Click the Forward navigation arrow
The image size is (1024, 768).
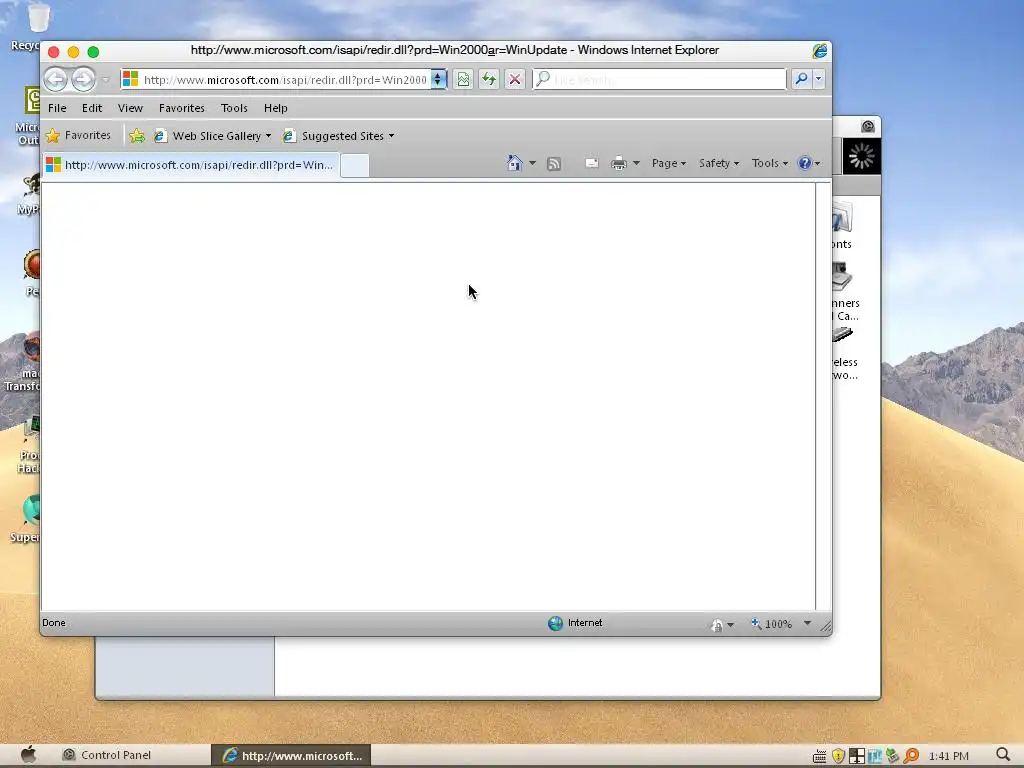[84, 80]
